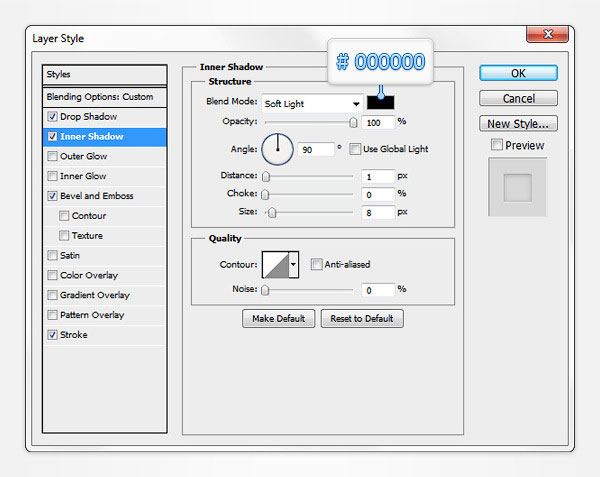The image size is (600, 477).
Task: Select the Inner Glow style label
Action: pos(83,176)
